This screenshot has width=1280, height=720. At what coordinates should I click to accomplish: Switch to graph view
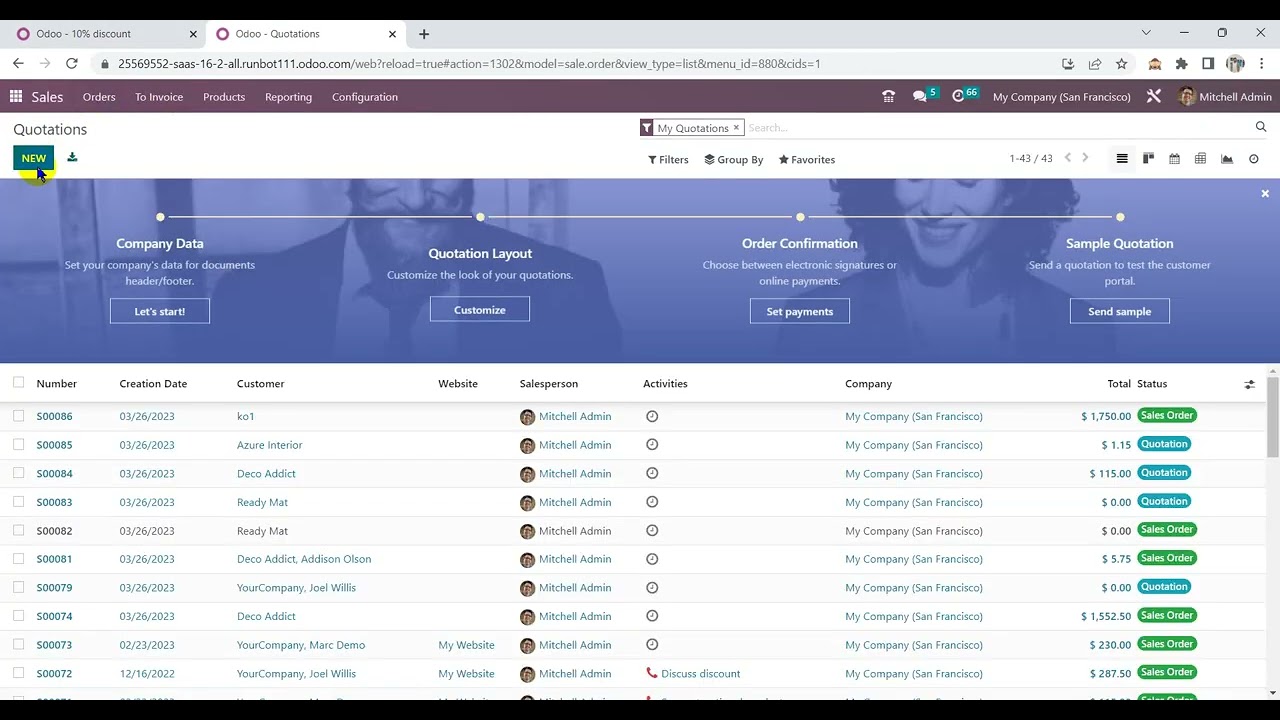1227,159
